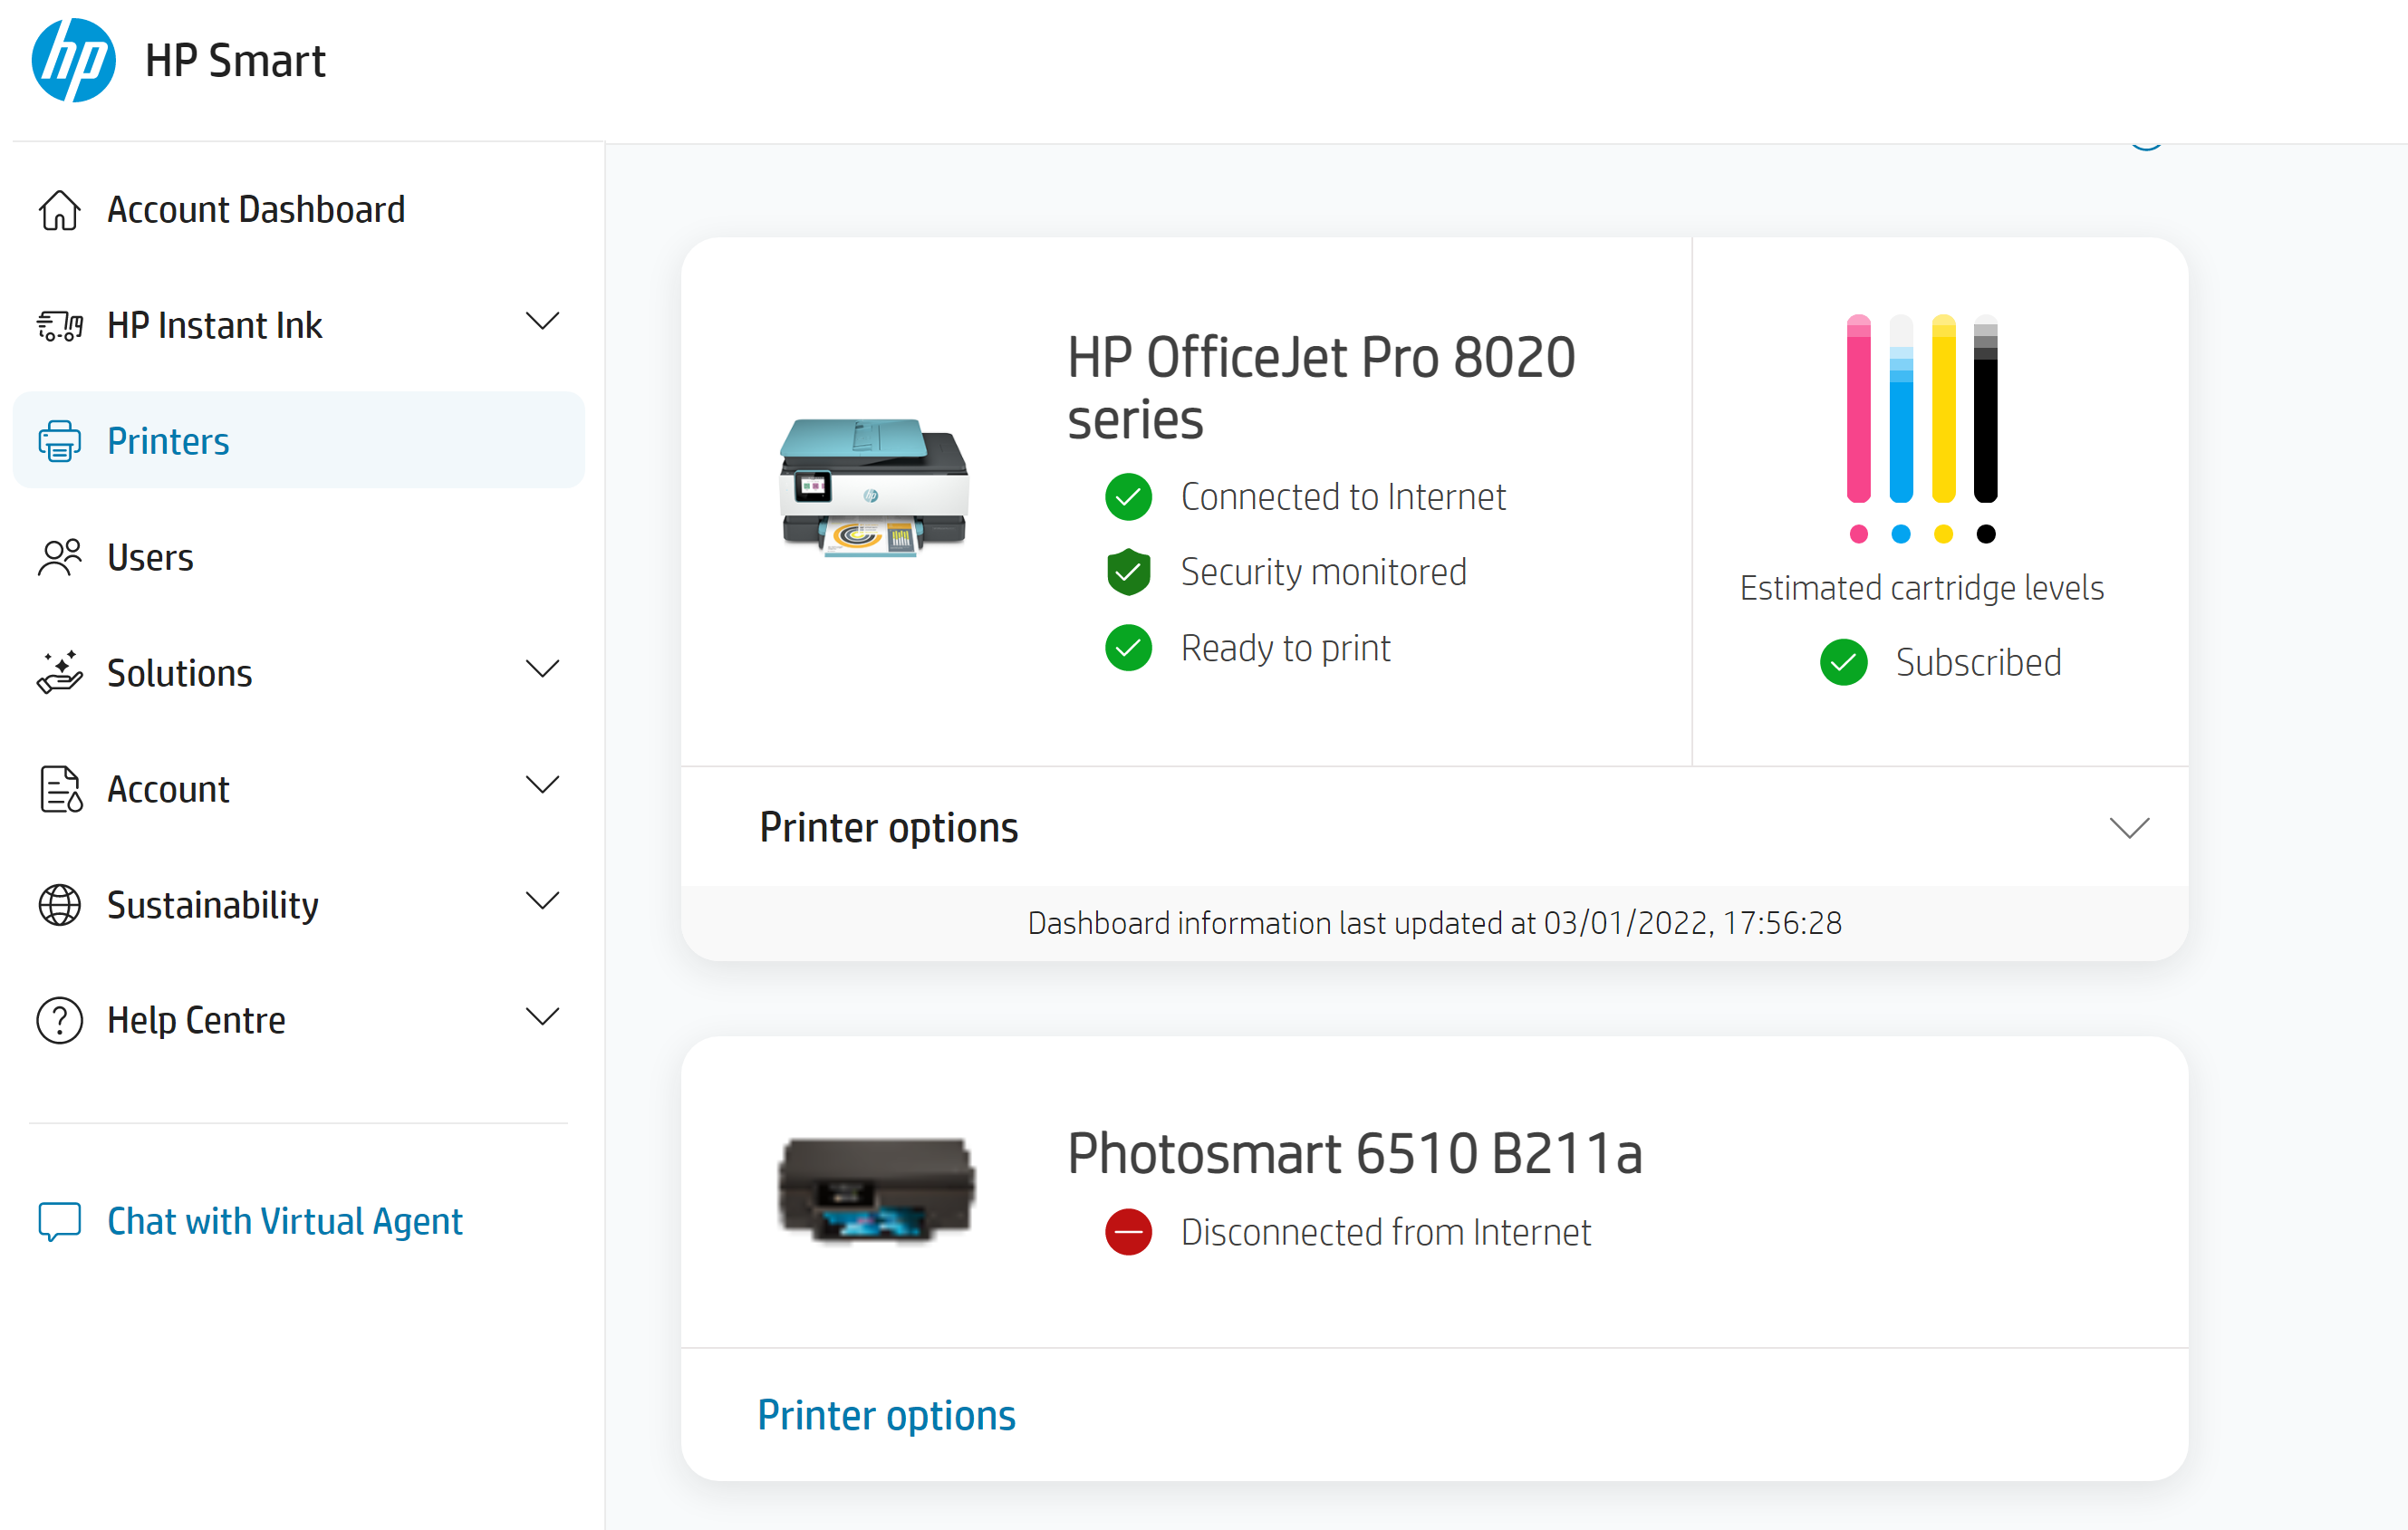This screenshot has width=2408, height=1530.
Task: Click the Security monitored shield badge
Action: [x=1128, y=572]
